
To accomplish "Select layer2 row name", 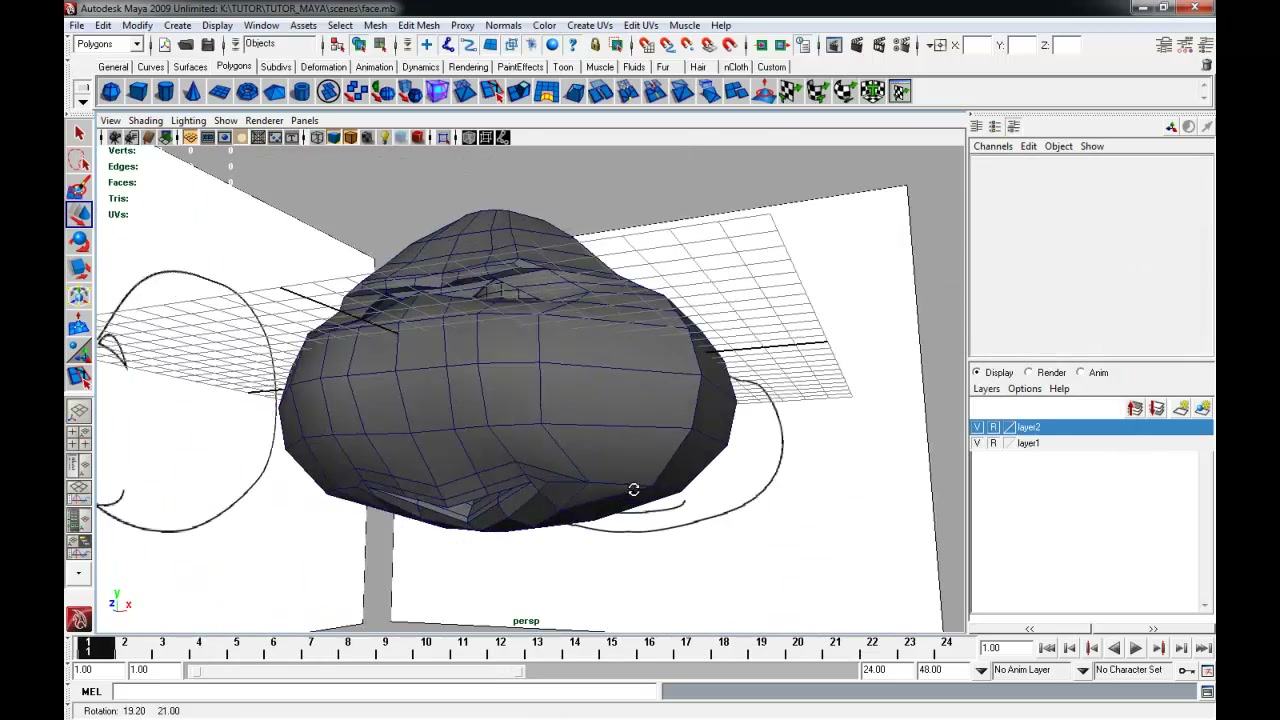I will (1028, 428).
